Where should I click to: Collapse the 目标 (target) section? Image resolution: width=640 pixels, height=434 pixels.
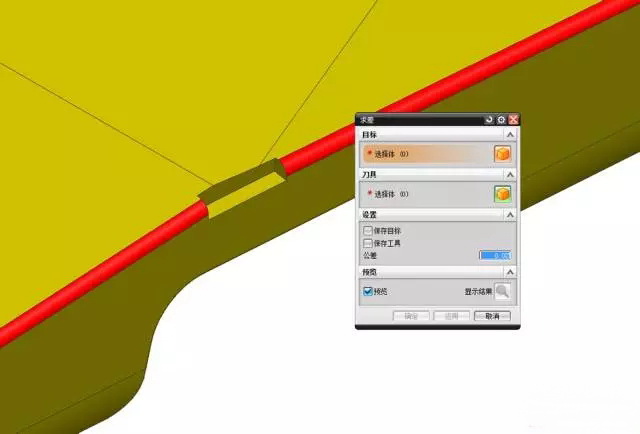click(510, 134)
